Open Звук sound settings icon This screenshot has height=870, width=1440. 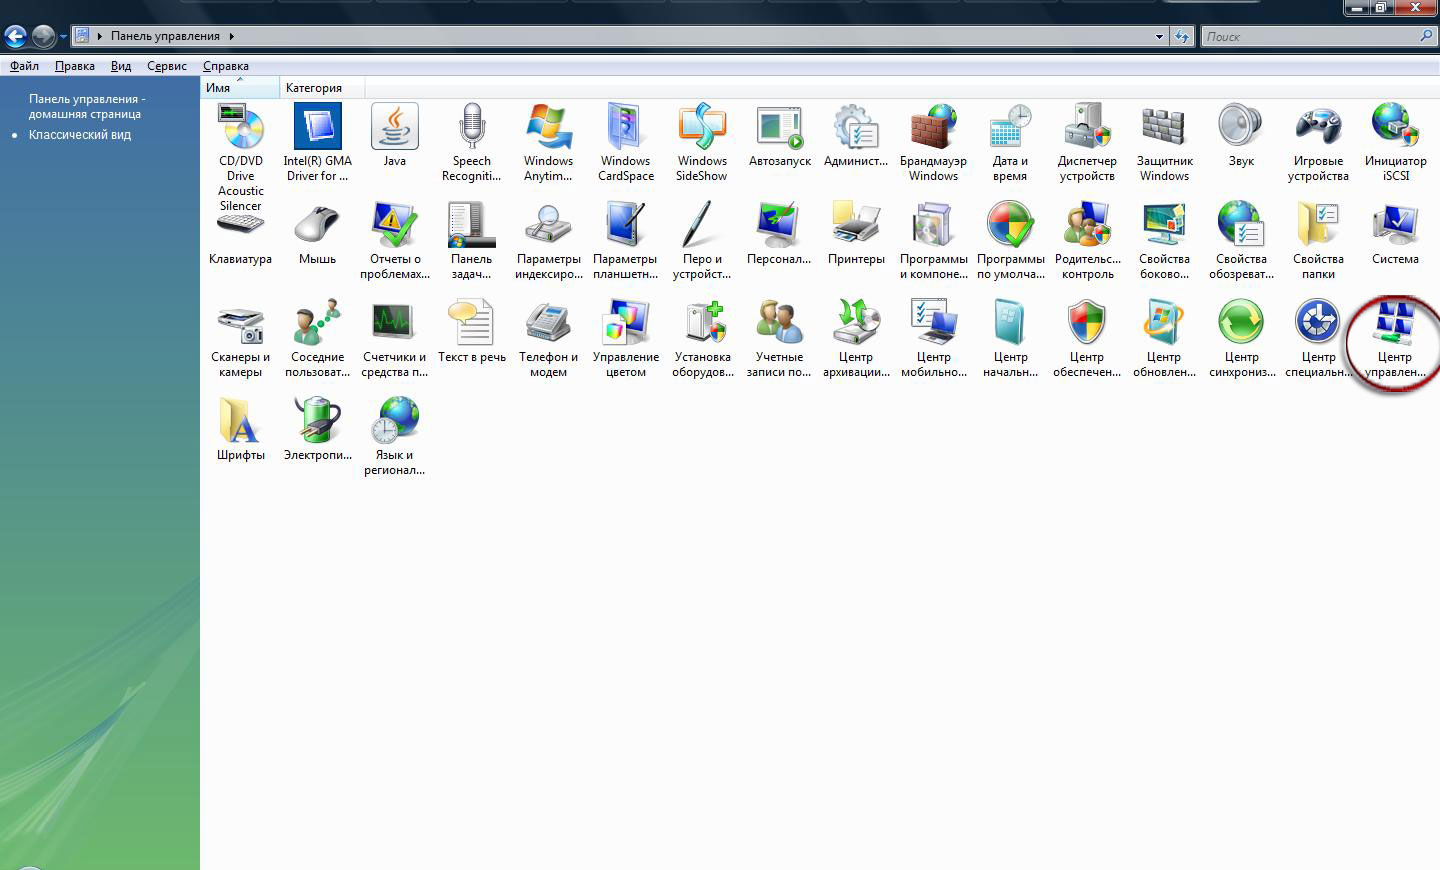[1242, 128]
